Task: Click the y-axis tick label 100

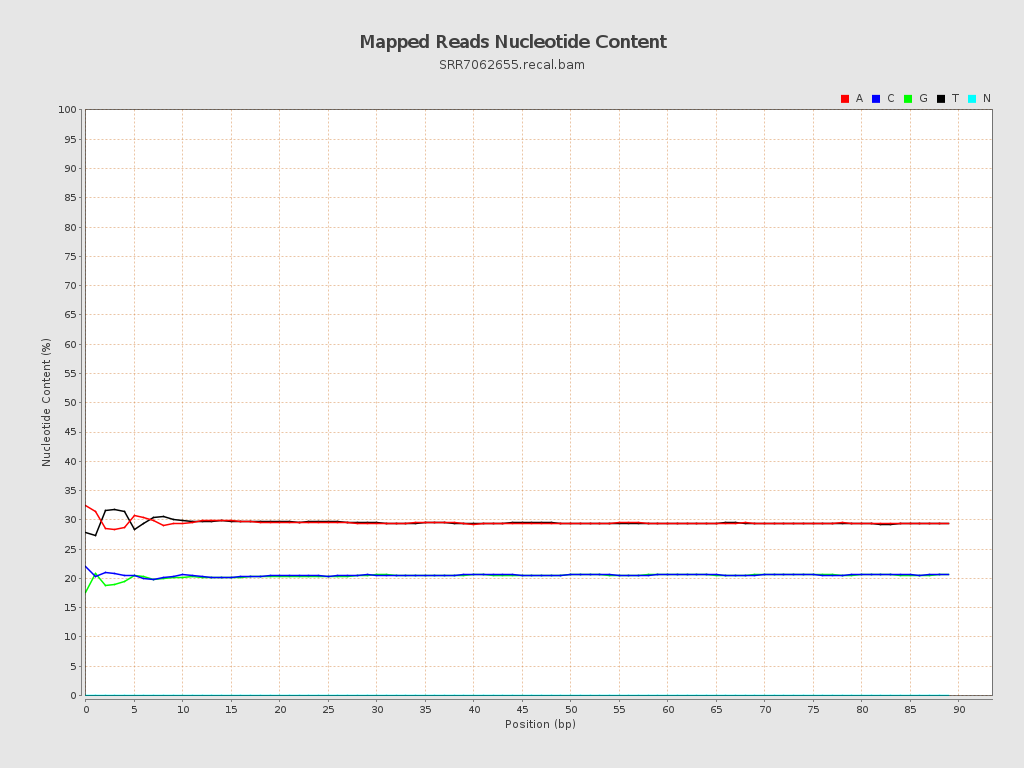Action: pos(67,110)
